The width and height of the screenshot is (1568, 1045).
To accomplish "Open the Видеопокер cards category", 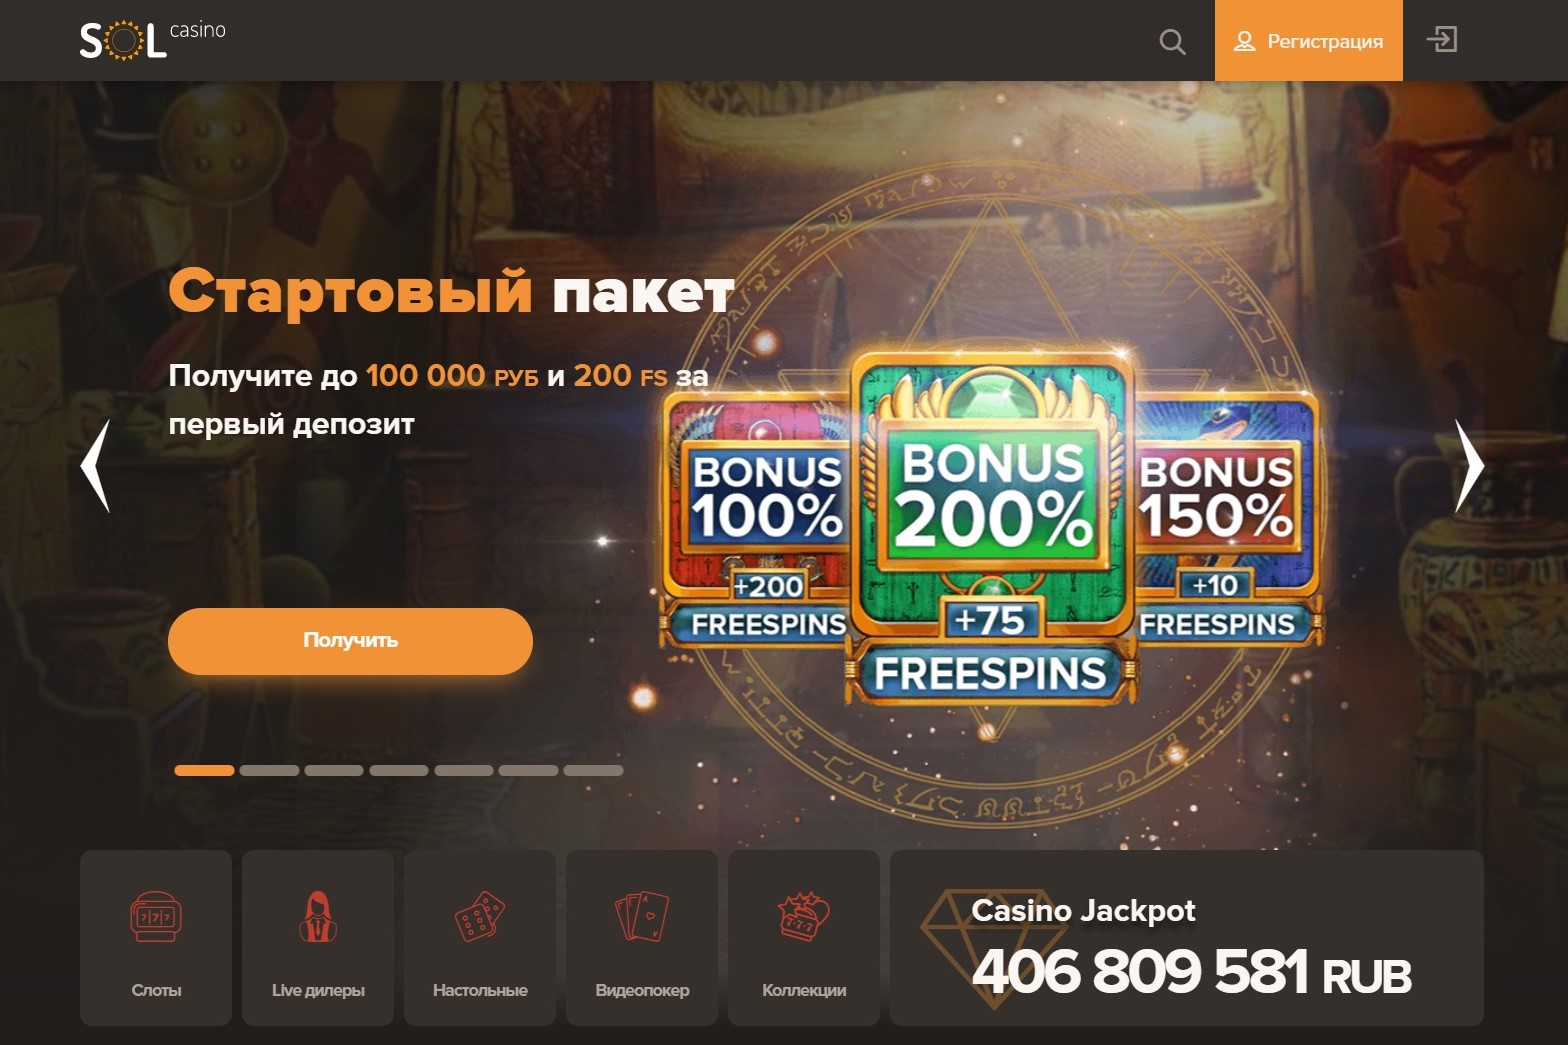I will click(642, 938).
